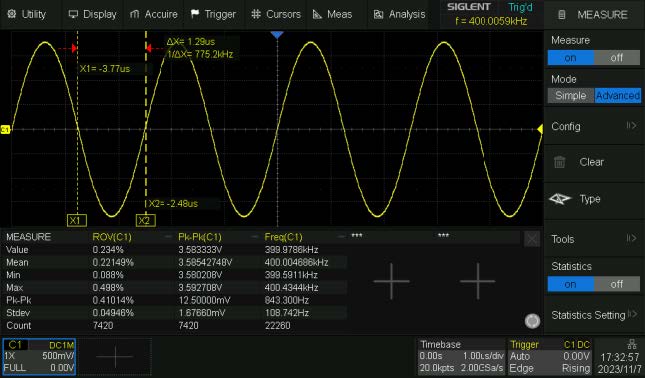Click the Display monitor icon
The image size is (645, 378).
click(73, 14)
